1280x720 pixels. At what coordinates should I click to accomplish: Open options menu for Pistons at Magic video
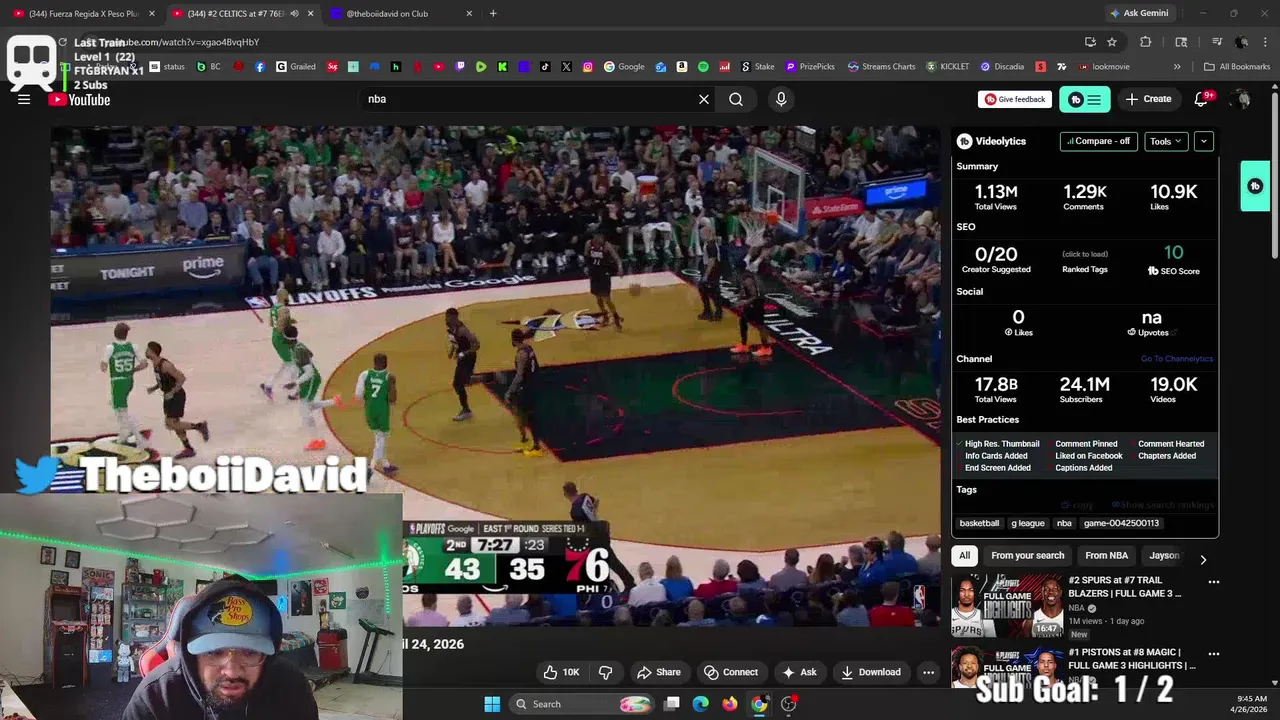(x=1213, y=654)
